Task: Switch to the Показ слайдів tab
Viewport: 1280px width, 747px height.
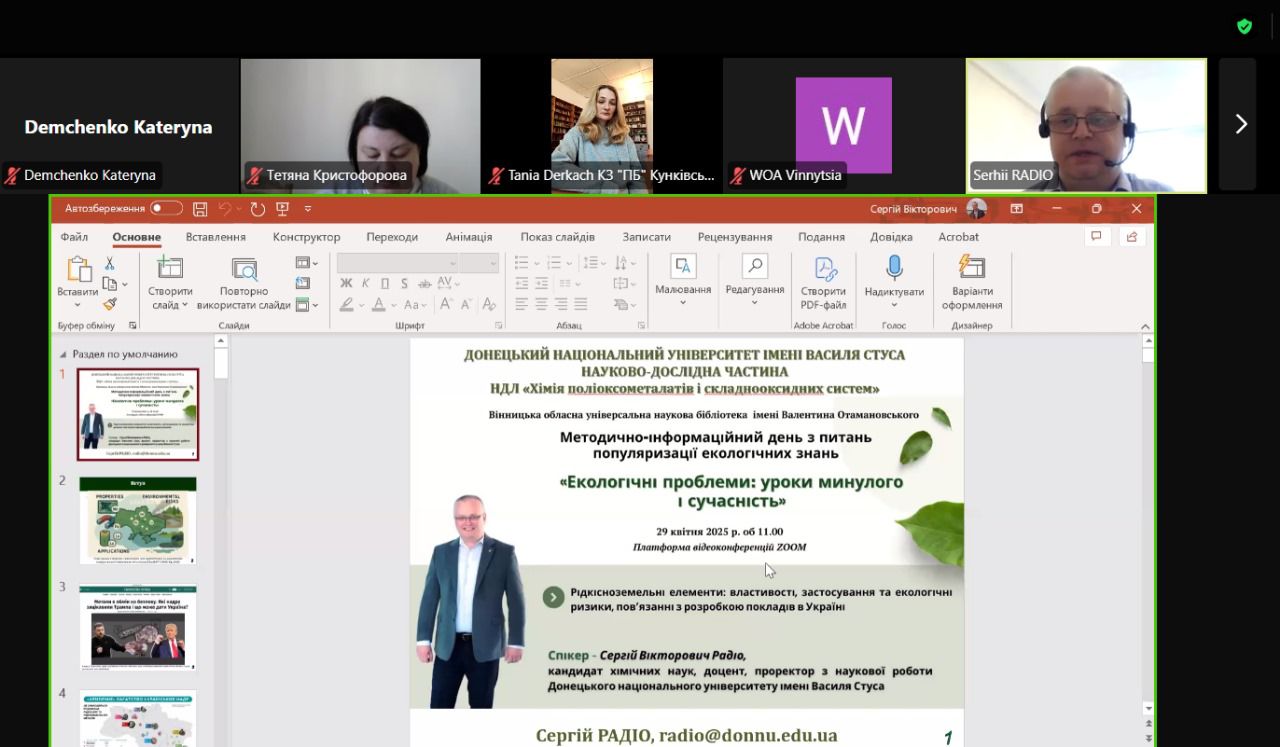Action: (557, 237)
